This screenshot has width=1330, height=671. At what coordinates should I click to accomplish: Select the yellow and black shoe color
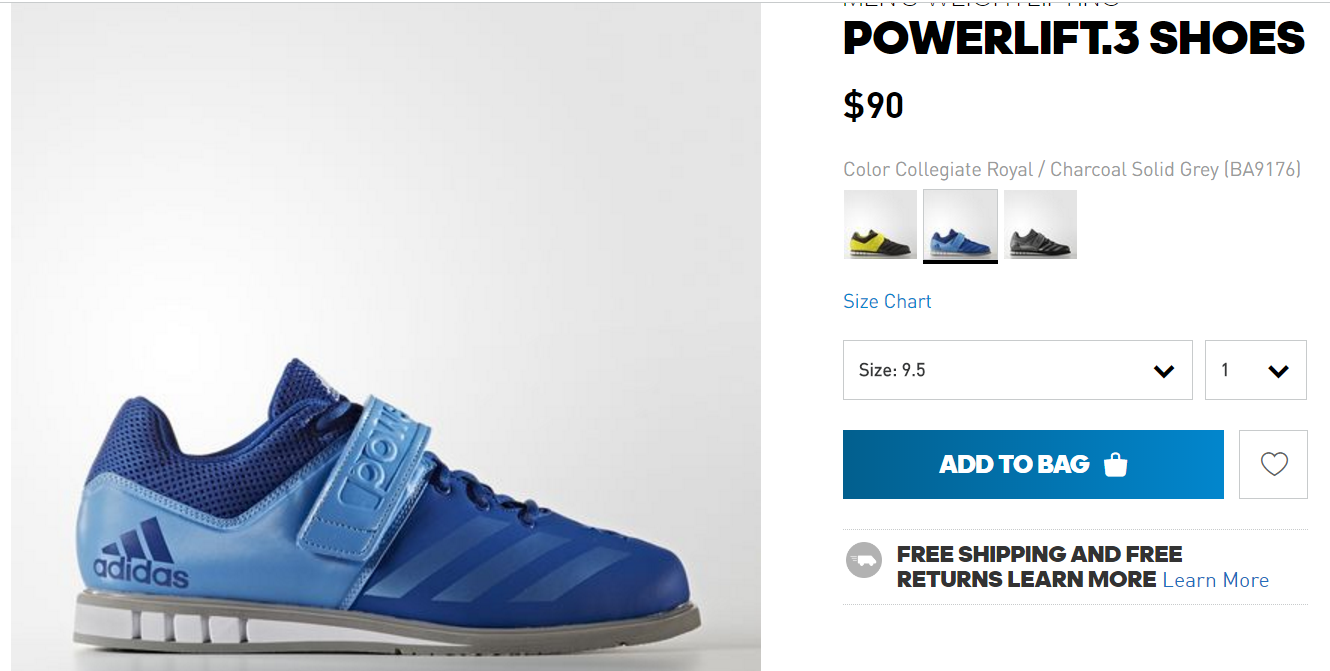click(880, 225)
